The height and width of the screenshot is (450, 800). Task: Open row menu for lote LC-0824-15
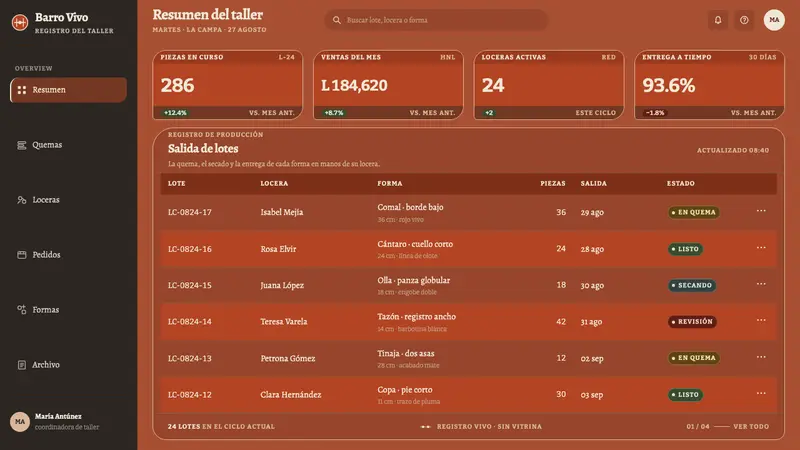[x=761, y=284]
